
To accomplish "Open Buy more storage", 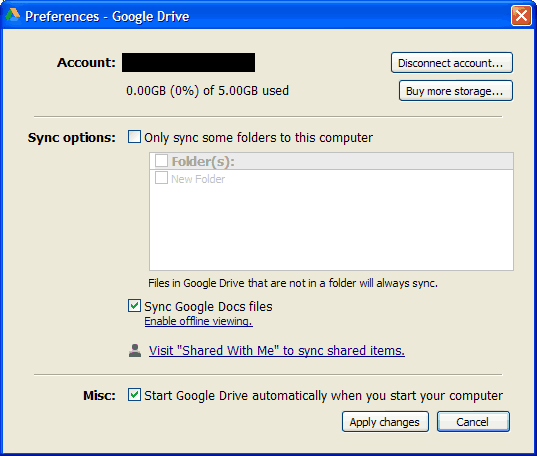I will pyautogui.click(x=456, y=91).
